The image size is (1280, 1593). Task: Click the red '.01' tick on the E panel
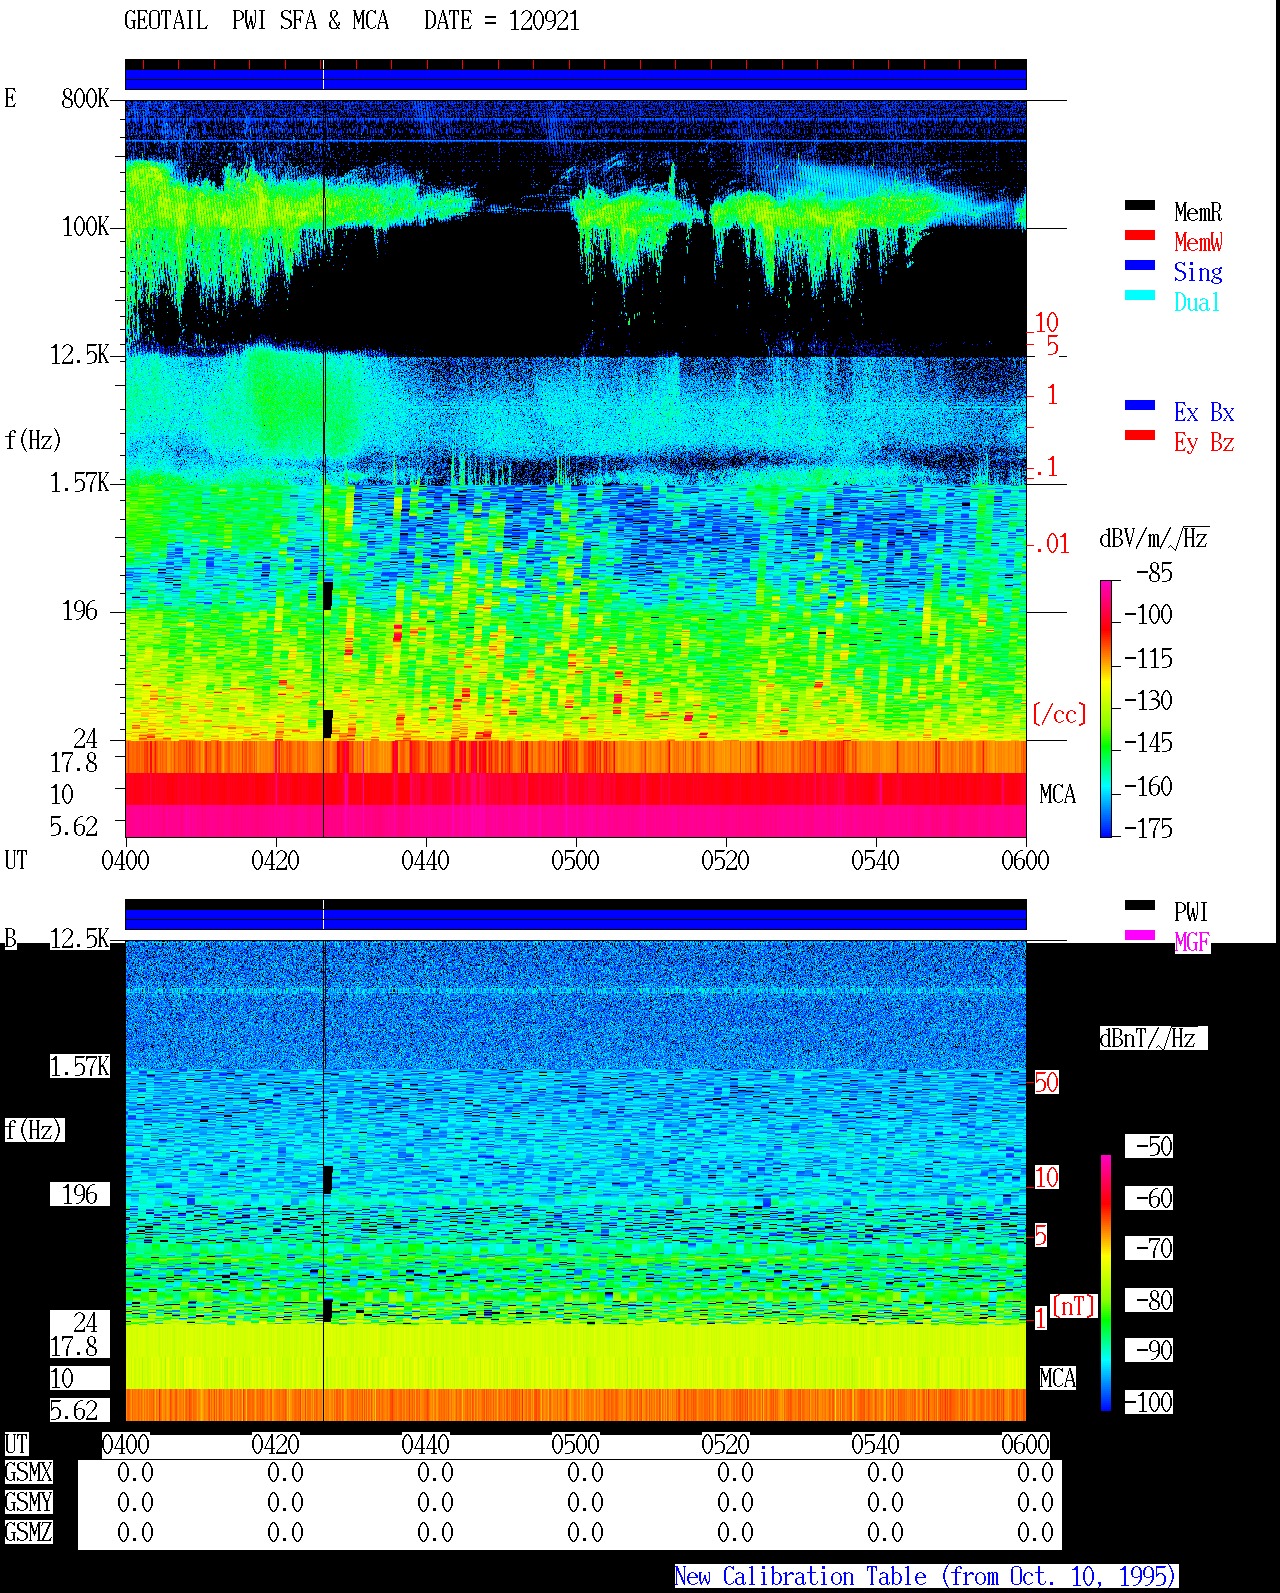tap(1052, 544)
